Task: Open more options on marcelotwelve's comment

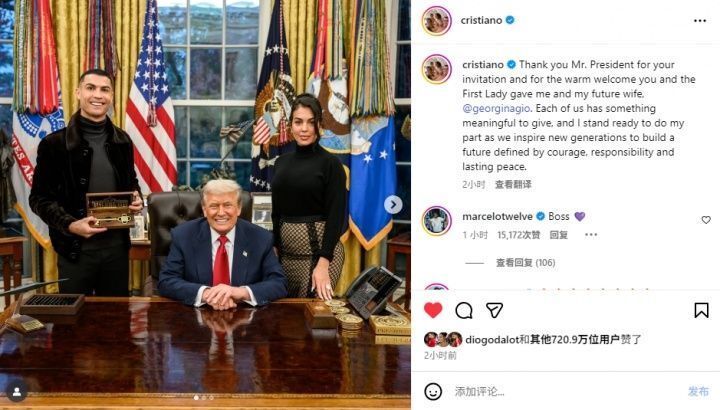Action: (x=591, y=235)
